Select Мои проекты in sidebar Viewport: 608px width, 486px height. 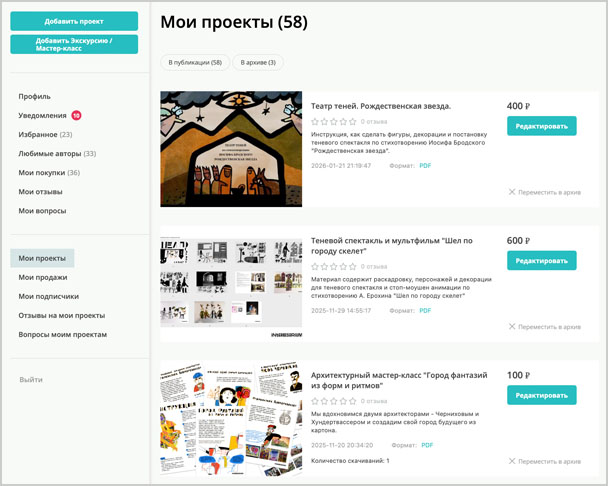point(42,258)
